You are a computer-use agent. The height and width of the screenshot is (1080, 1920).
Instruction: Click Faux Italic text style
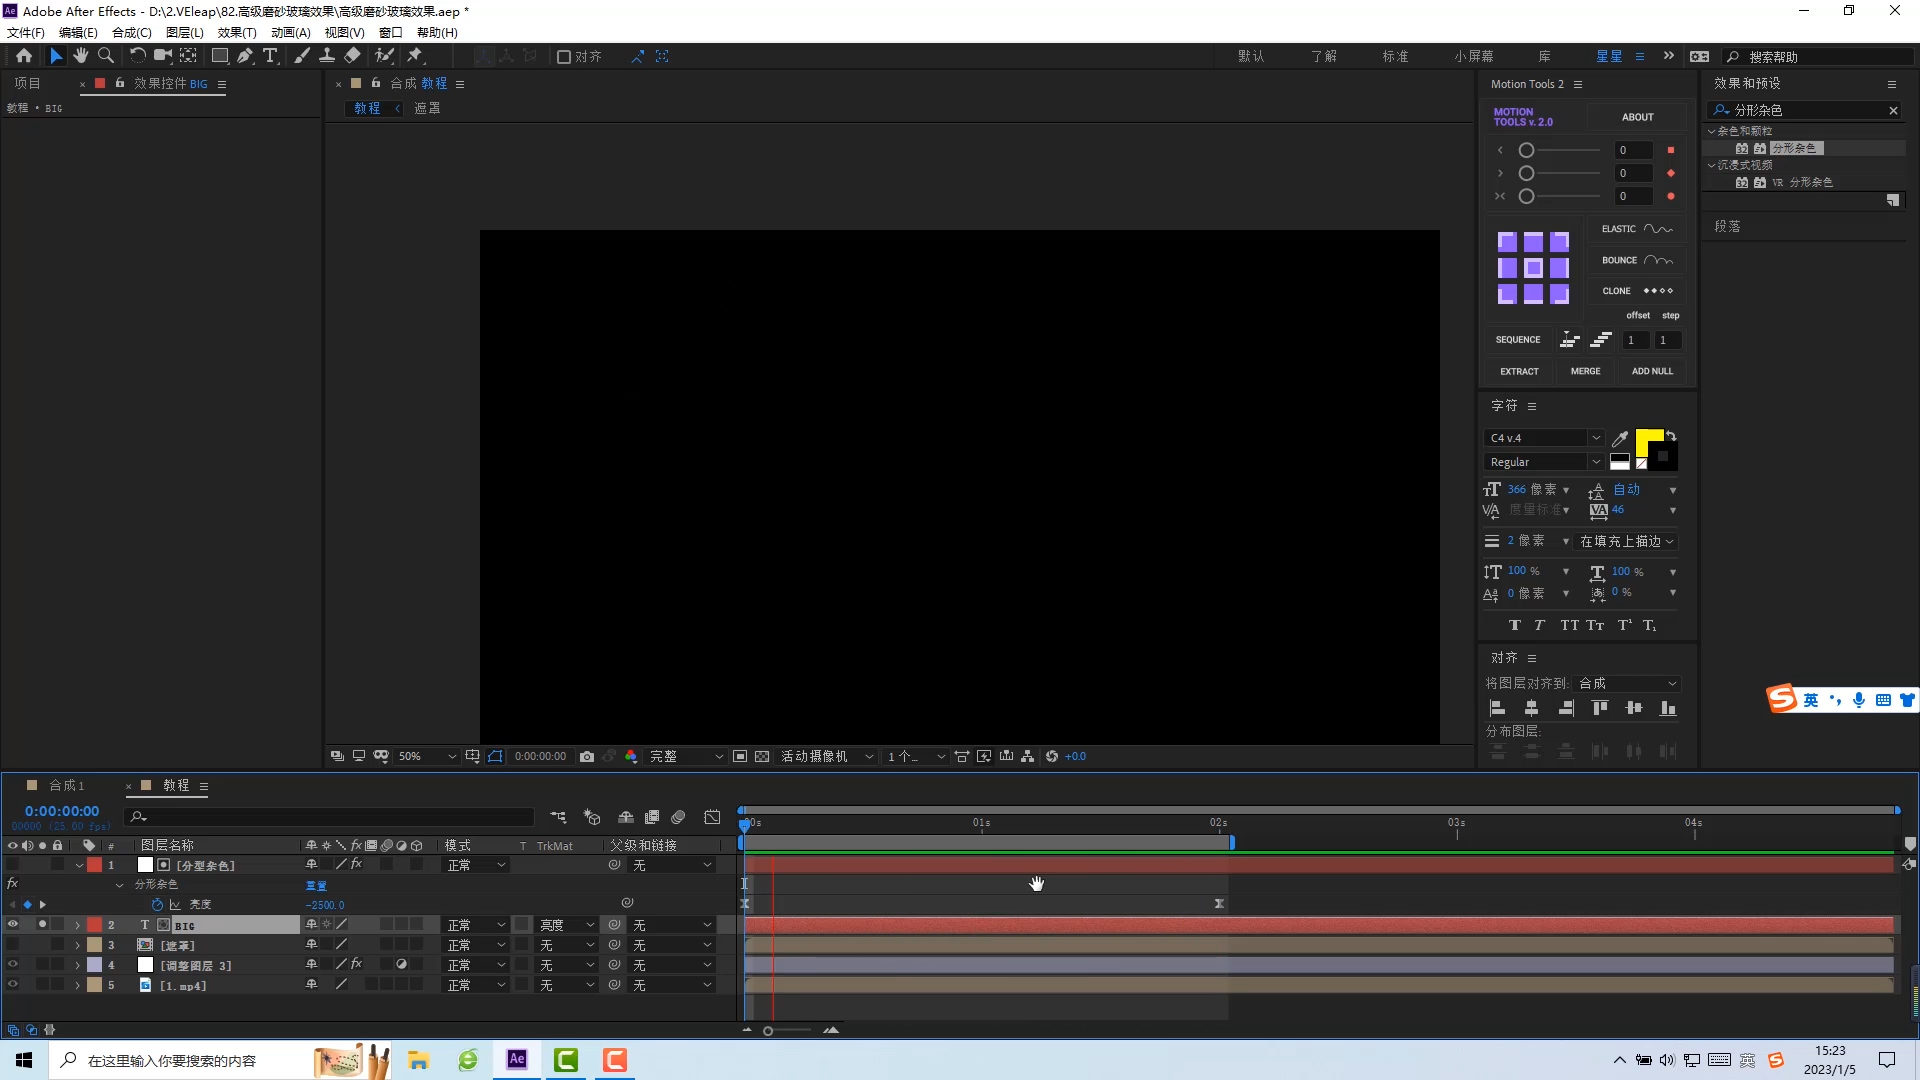pos(1540,626)
